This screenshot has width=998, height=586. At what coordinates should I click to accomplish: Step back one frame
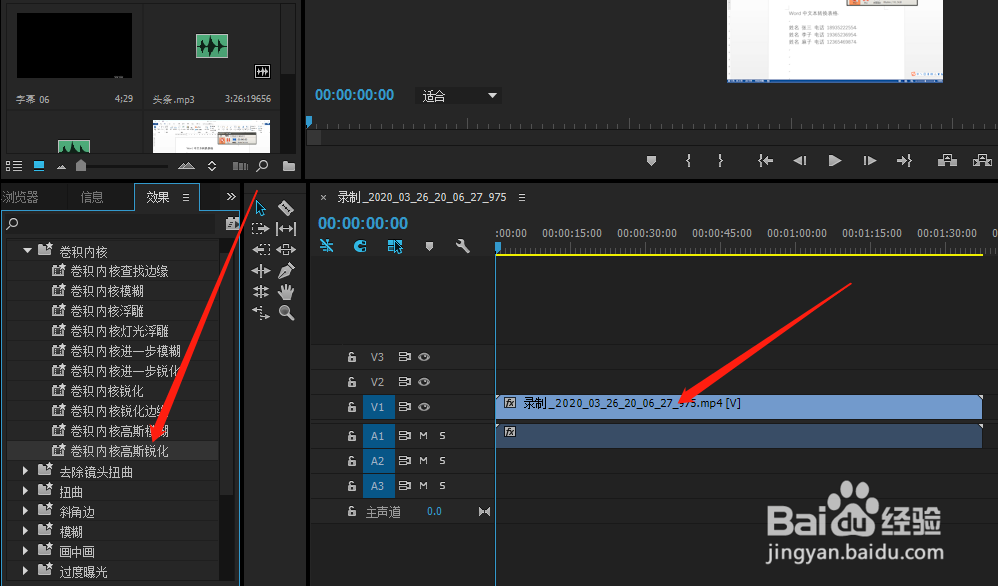pos(800,161)
